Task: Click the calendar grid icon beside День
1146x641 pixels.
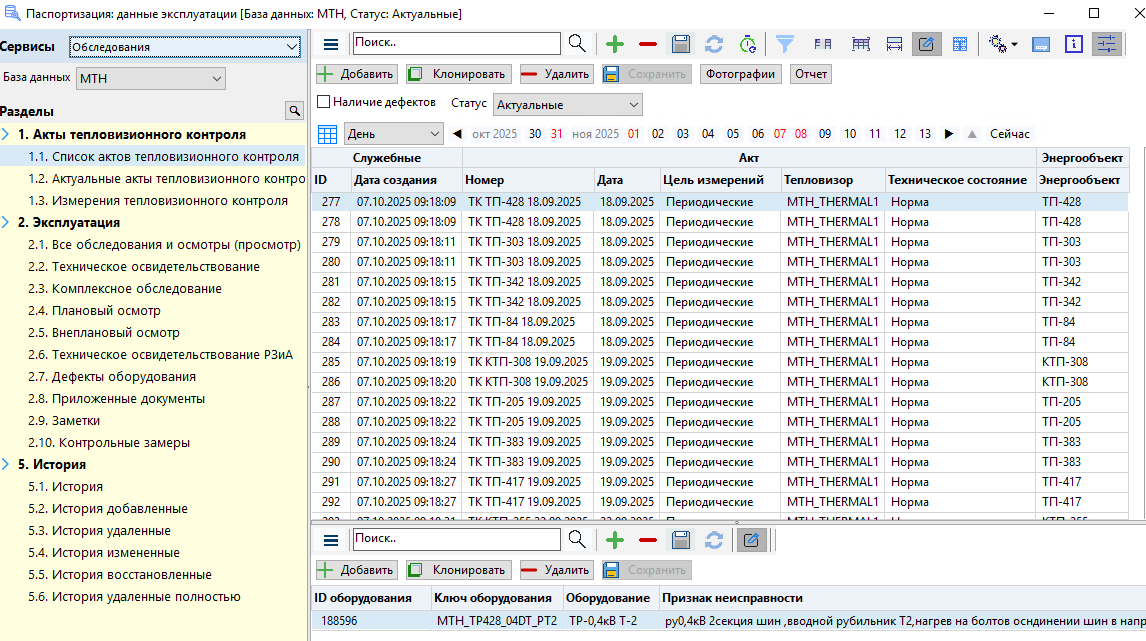Action: [327, 134]
